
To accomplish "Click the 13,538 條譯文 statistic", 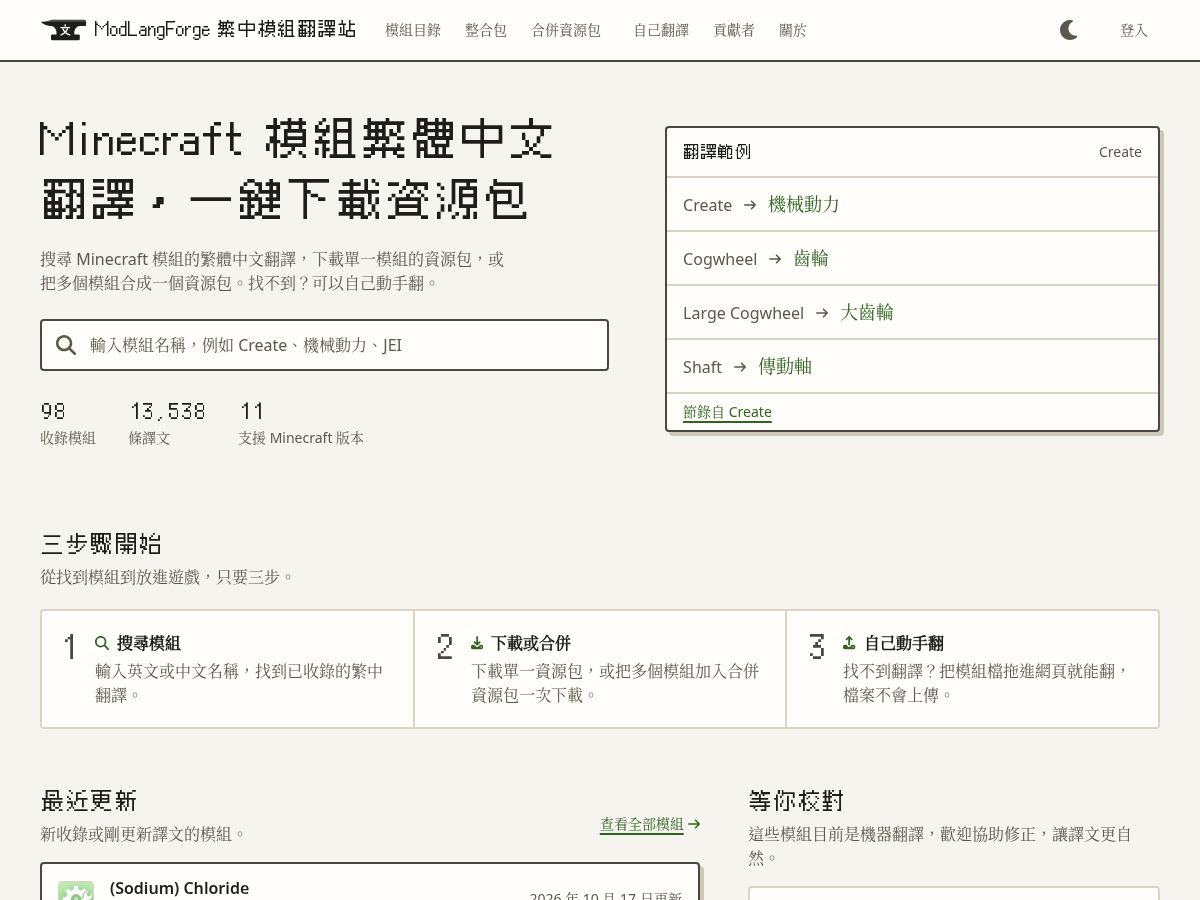I will click(167, 424).
